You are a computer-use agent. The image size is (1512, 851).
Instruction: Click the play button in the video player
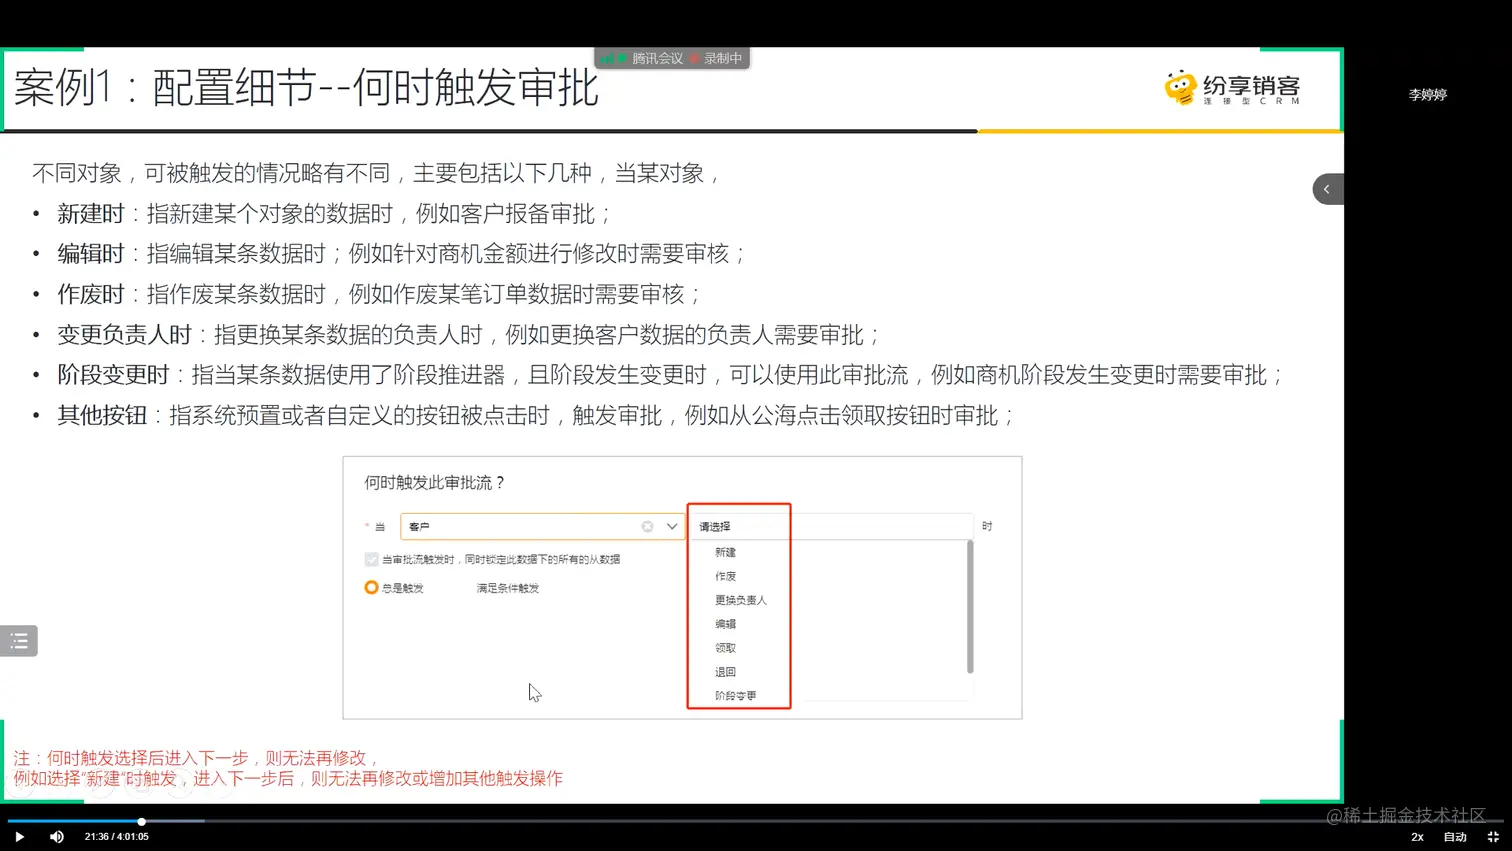(19, 837)
